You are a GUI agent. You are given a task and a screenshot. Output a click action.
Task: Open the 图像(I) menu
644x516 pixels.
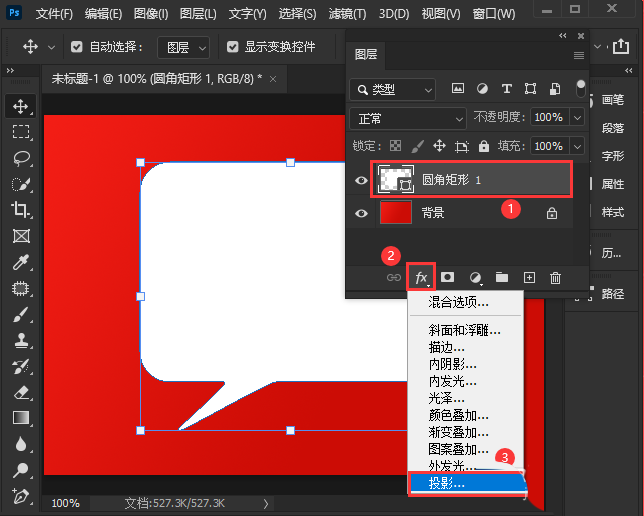coord(151,14)
